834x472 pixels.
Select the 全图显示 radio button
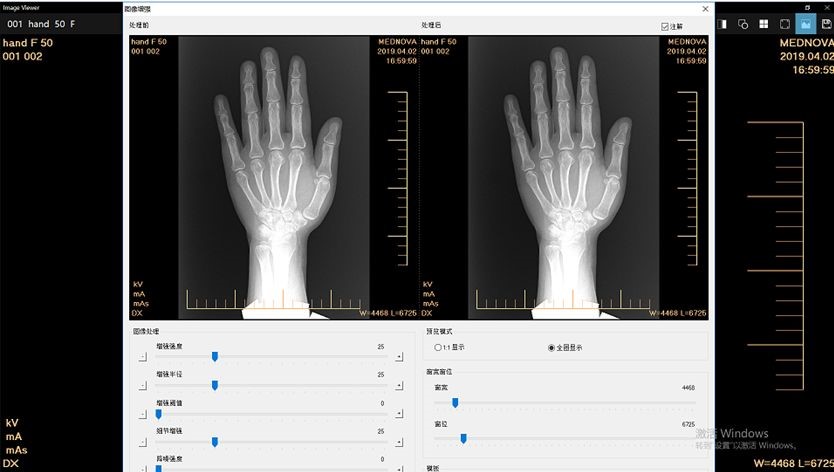click(551, 347)
